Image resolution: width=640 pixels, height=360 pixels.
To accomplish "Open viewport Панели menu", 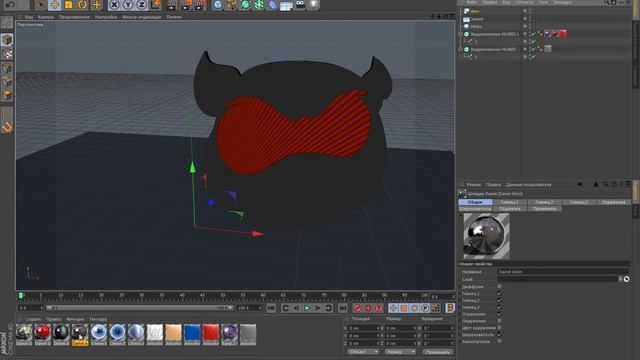I will point(174,17).
